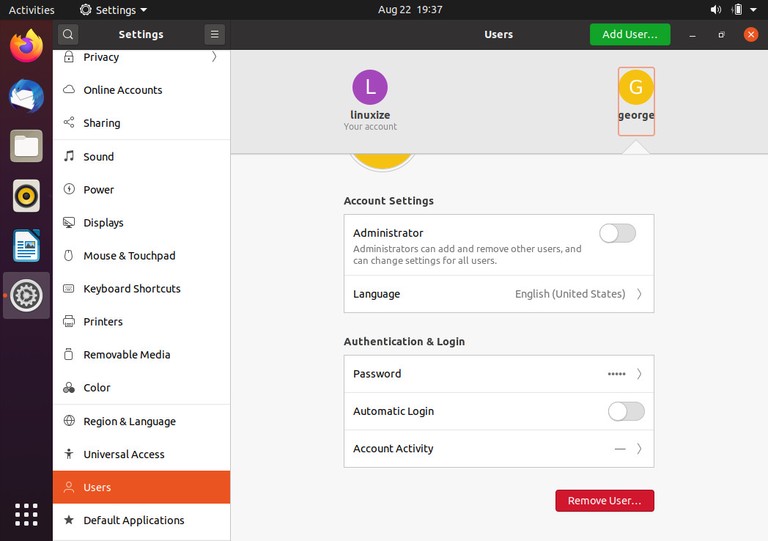Image resolution: width=768 pixels, height=541 pixels.
Task: Toggle the Automatic Login switch
Action: click(x=626, y=411)
